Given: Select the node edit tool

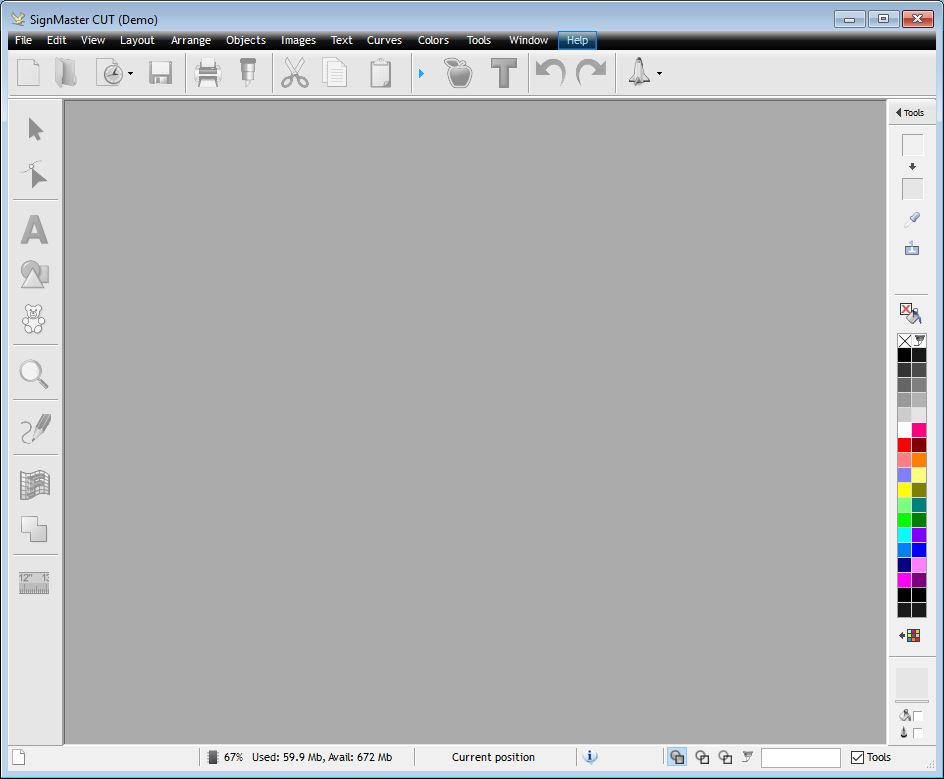Looking at the screenshot, I should click(x=35, y=175).
